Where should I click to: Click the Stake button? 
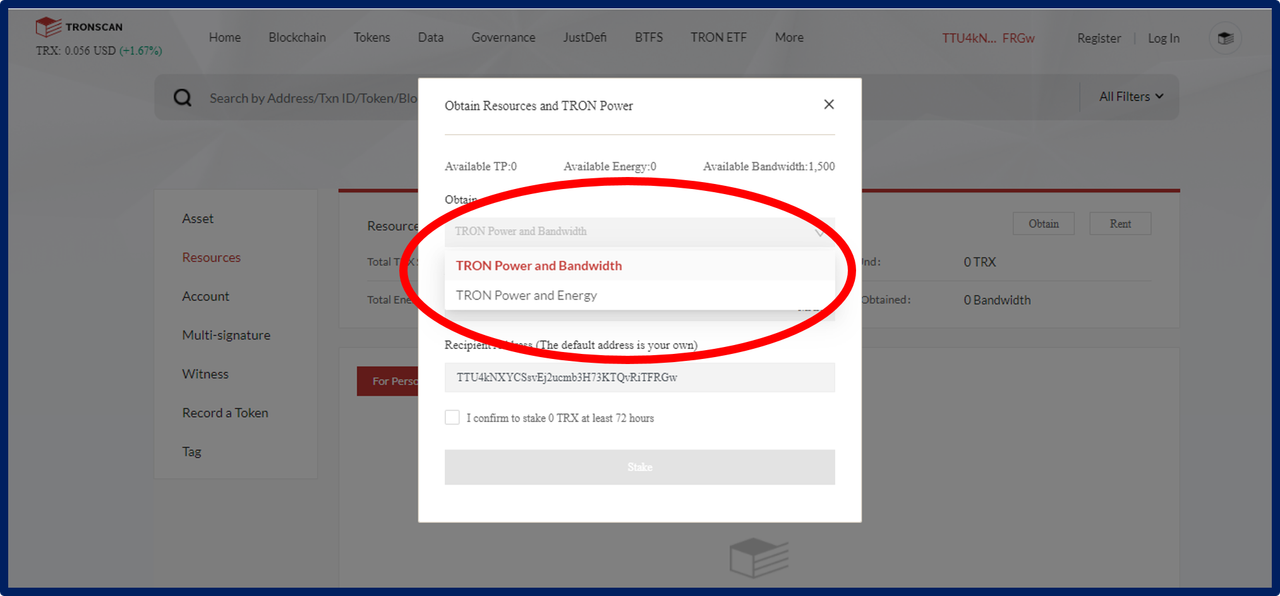tap(640, 467)
